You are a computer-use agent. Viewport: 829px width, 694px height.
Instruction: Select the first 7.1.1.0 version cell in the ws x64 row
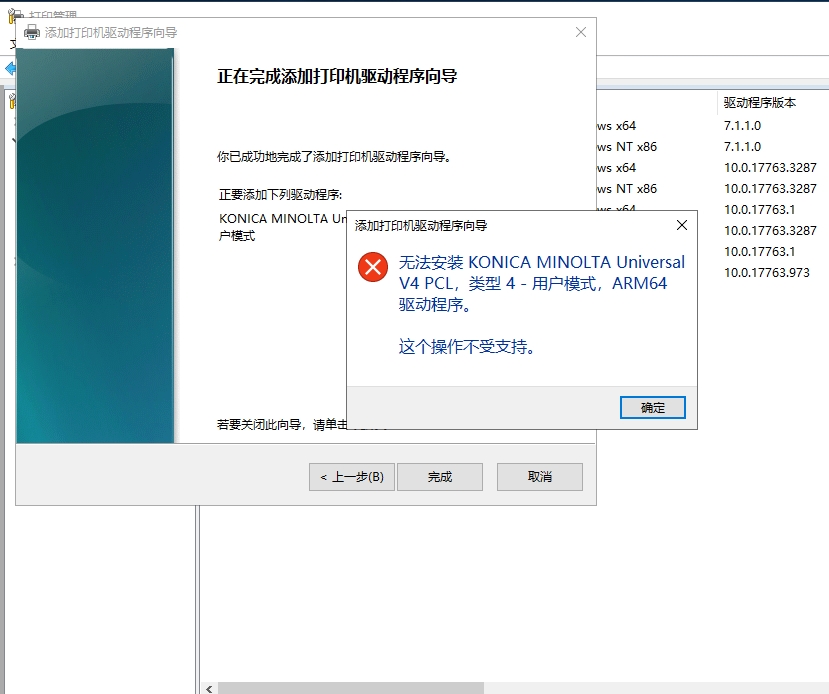click(742, 126)
